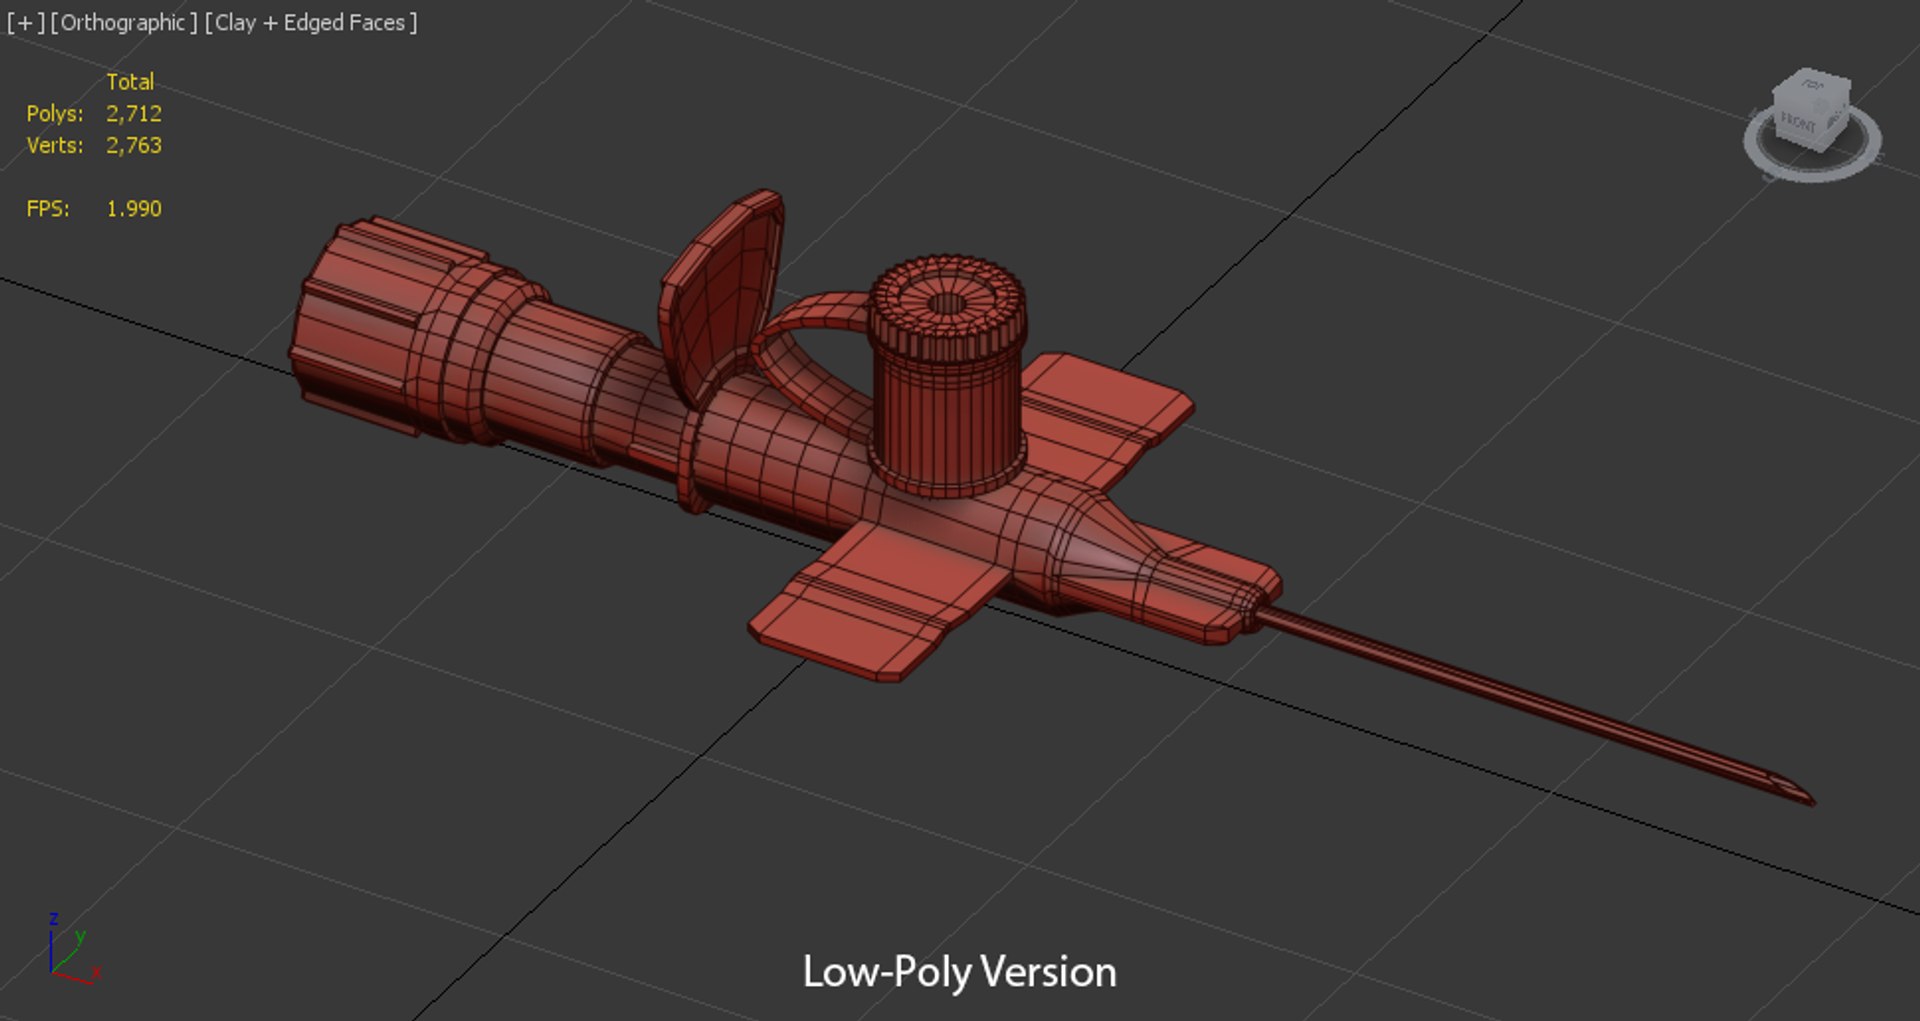
Task: Click the Verts count 2,763
Action: coord(134,145)
